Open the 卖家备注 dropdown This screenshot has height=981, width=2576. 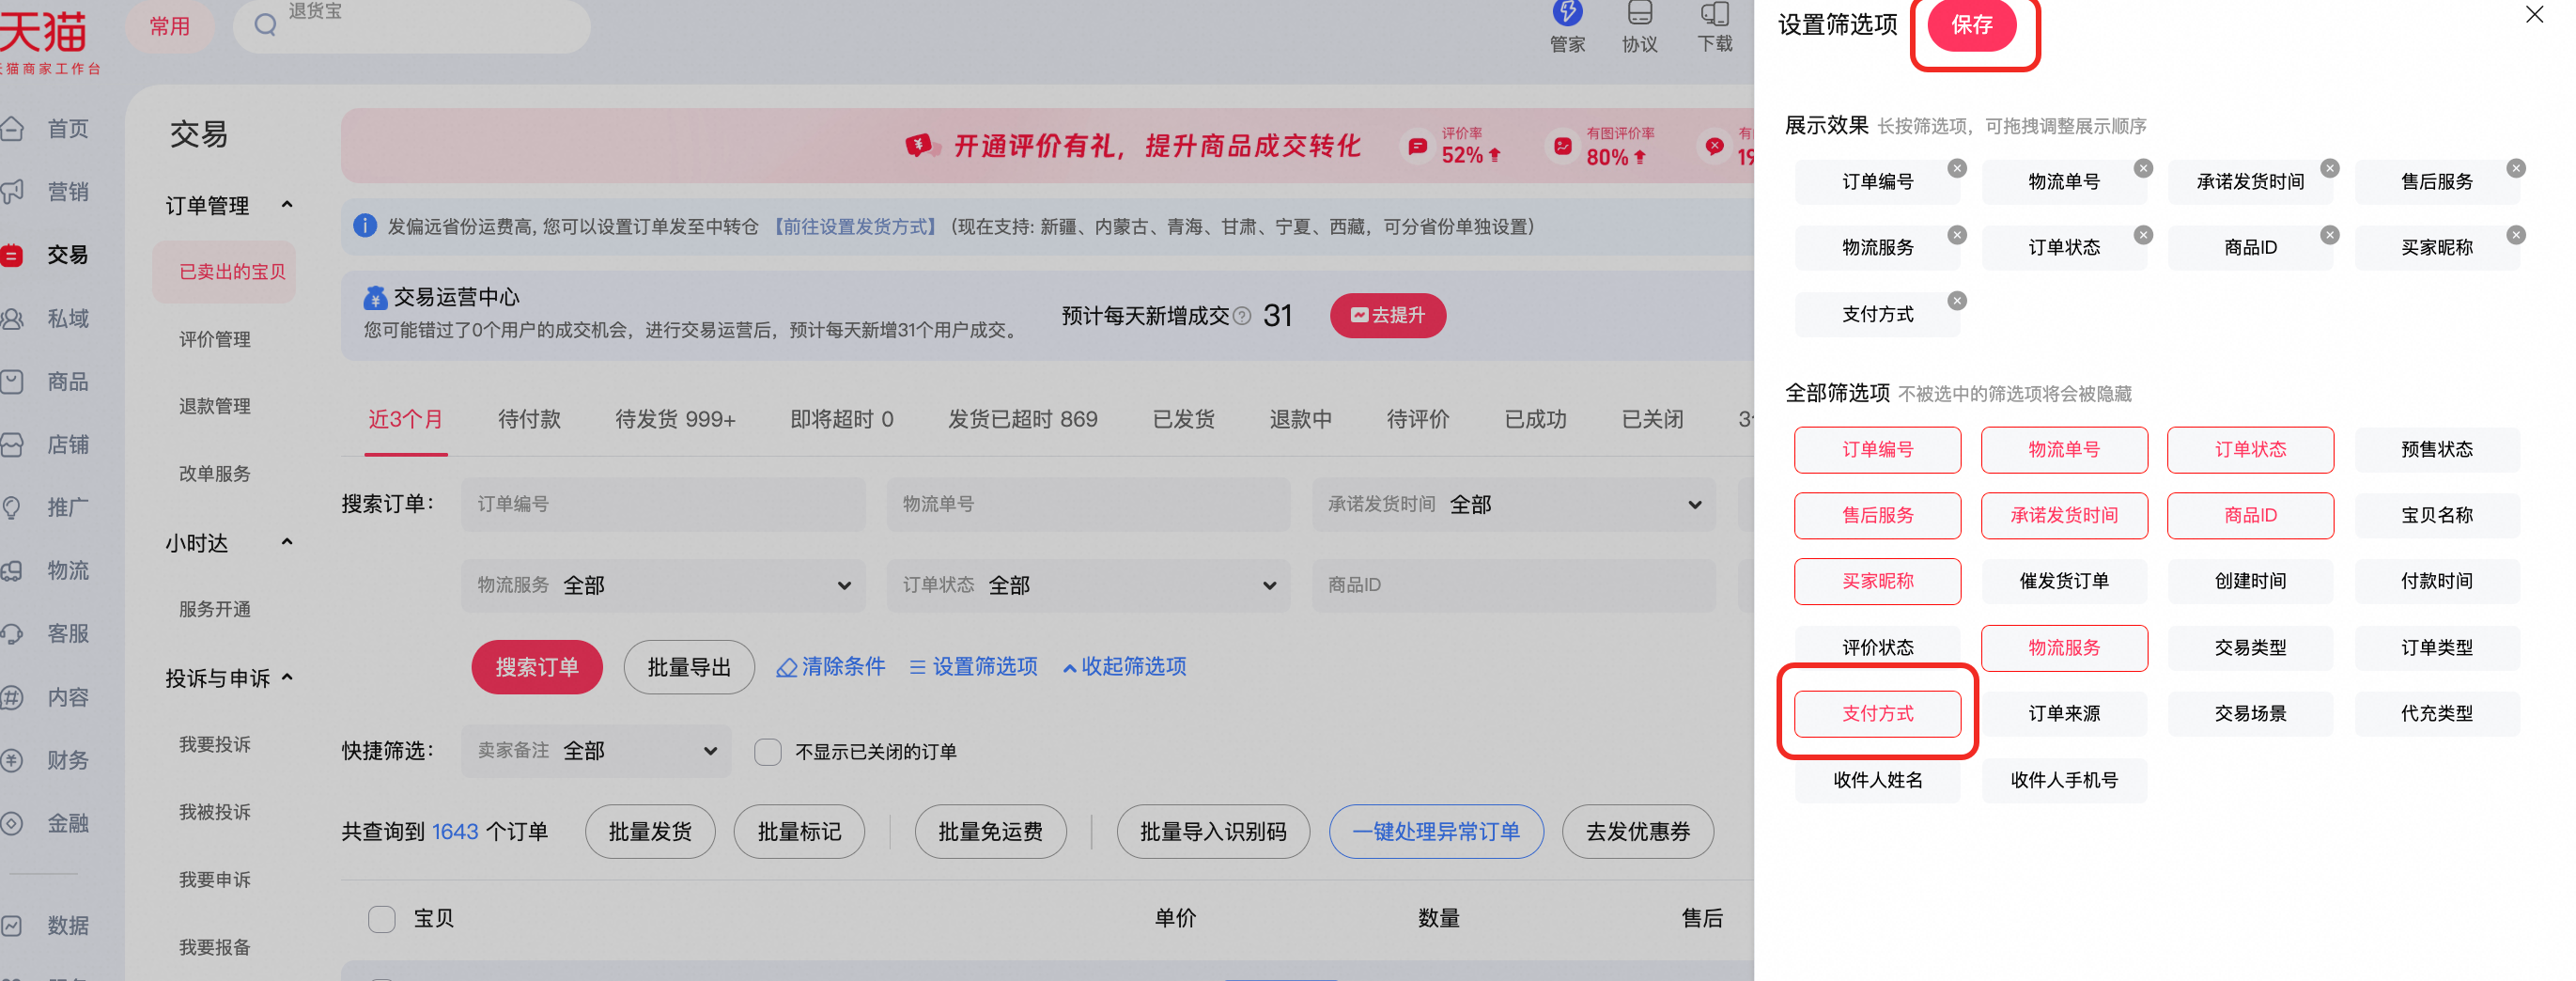point(596,752)
